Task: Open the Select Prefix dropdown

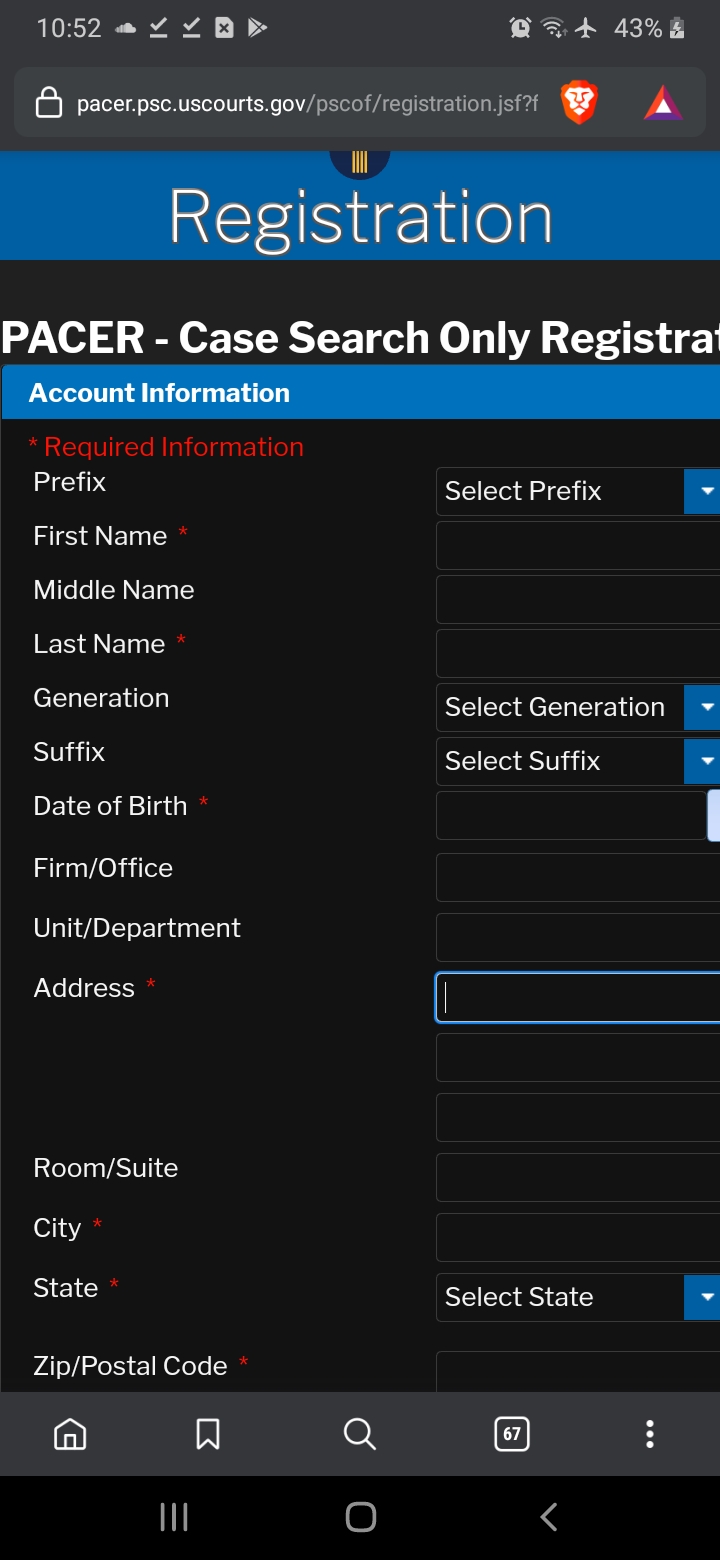Action: pos(578,491)
